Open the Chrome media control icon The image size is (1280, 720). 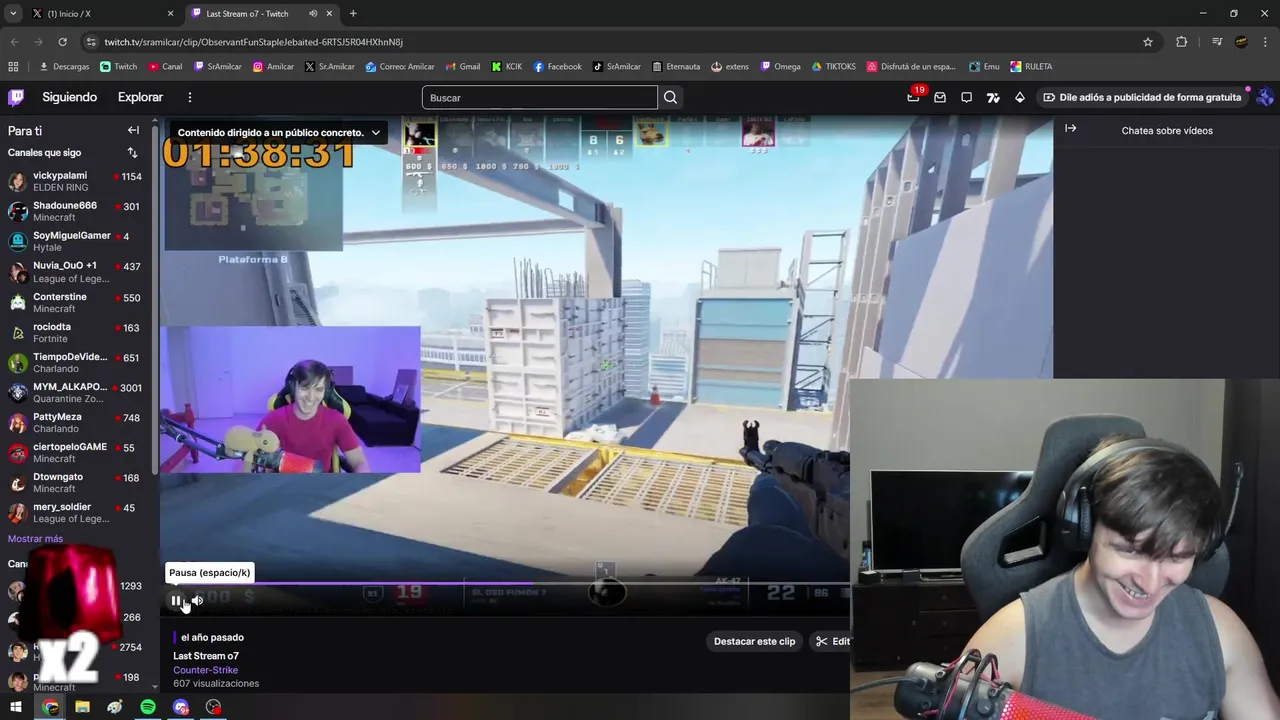point(1216,42)
